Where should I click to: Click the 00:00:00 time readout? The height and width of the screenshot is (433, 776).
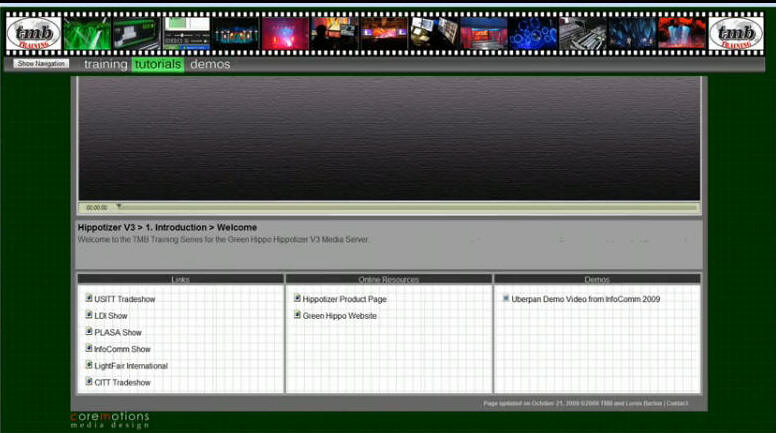coord(97,207)
